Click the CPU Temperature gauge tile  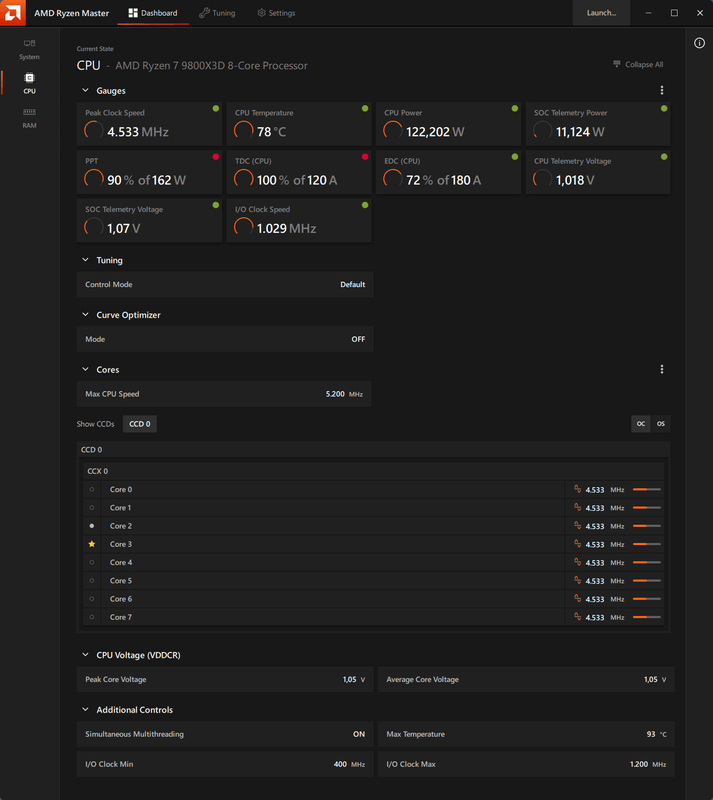point(298,122)
